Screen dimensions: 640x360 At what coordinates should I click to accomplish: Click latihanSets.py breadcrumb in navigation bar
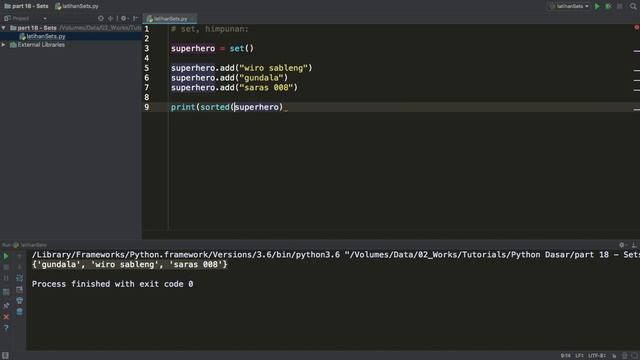(x=77, y=6)
